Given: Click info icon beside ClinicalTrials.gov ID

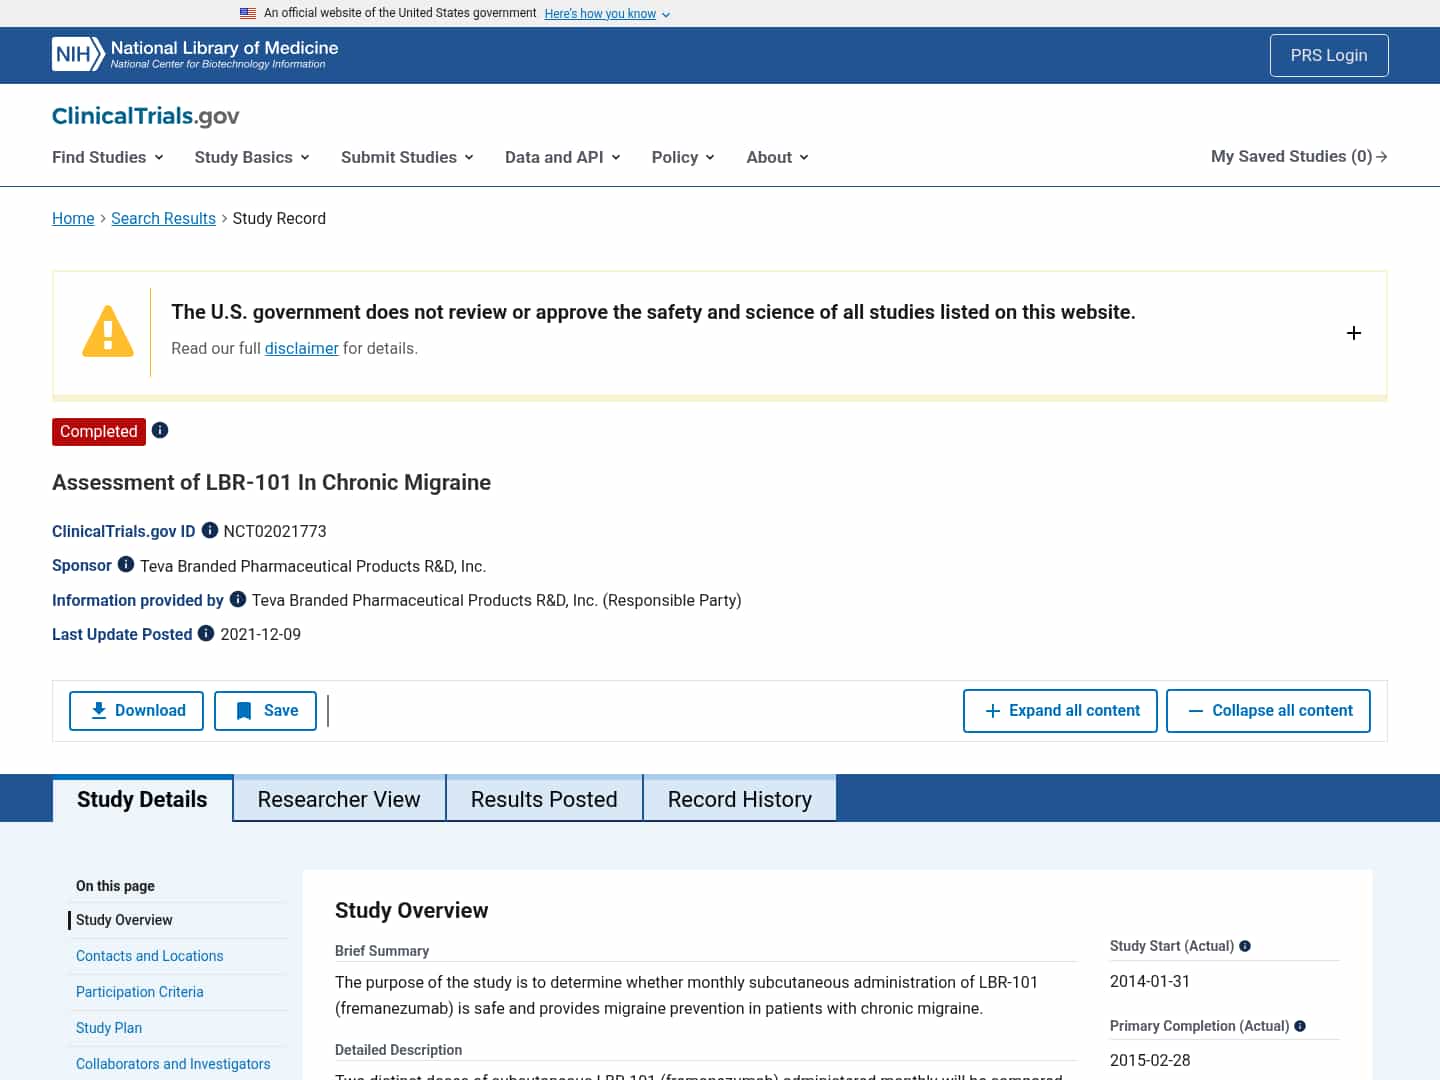Looking at the screenshot, I should (x=210, y=530).
